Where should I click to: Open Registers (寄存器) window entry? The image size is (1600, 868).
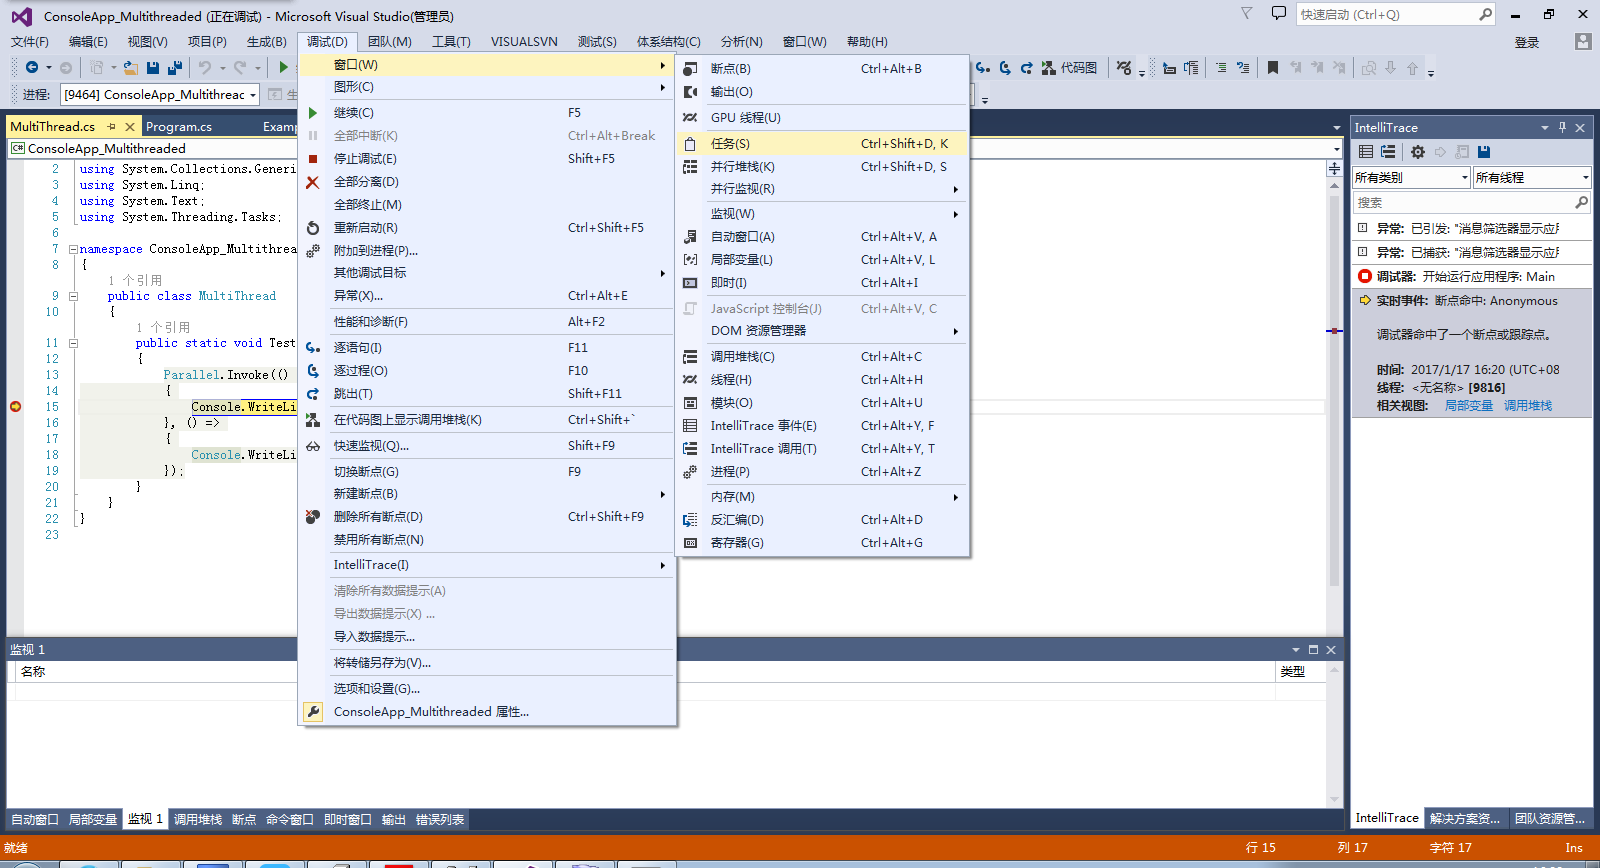pos(822,543)
